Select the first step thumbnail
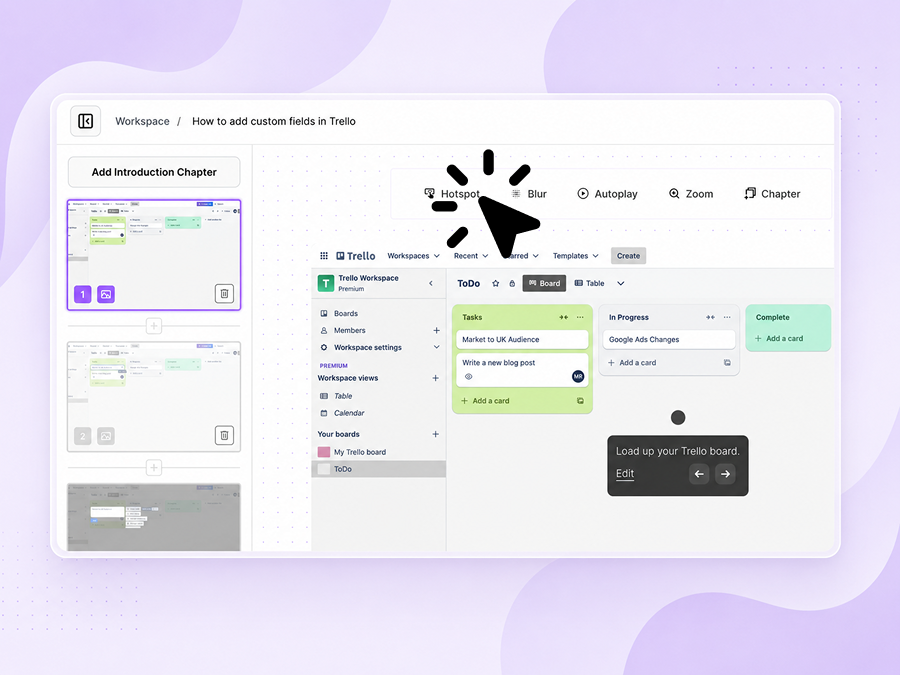The height and width of the screenshot is (675, 900). point(154,255)
